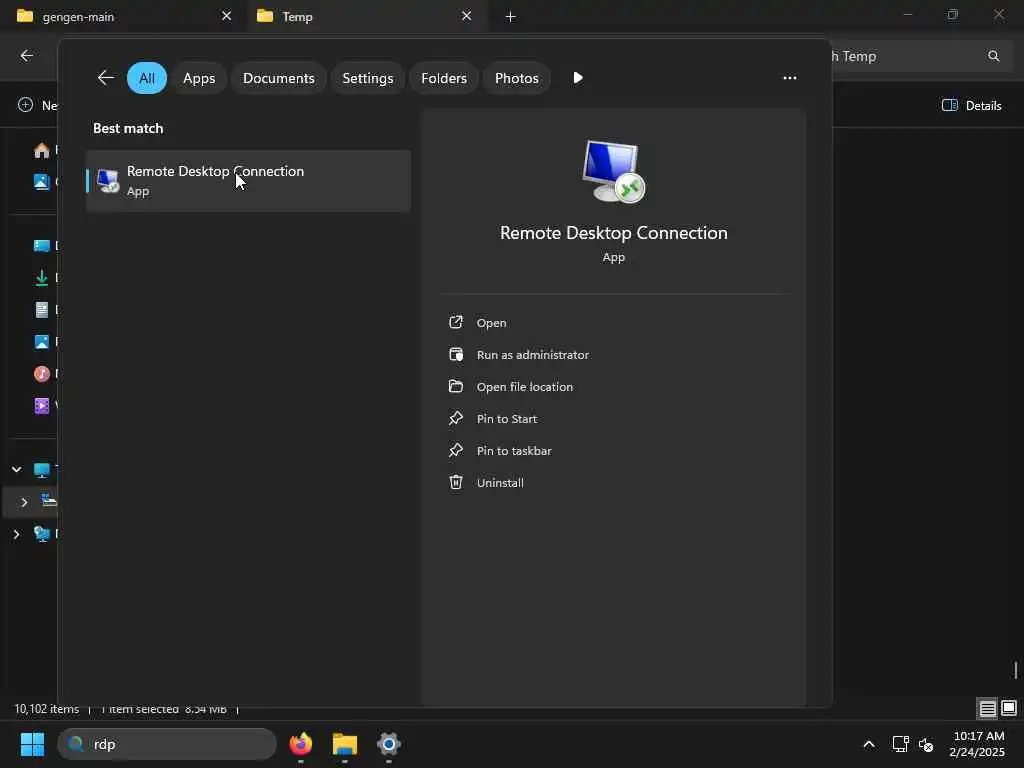Click the folder icon beside Open file location
The height and width of the screenshot is (768, 1024).
456,386
